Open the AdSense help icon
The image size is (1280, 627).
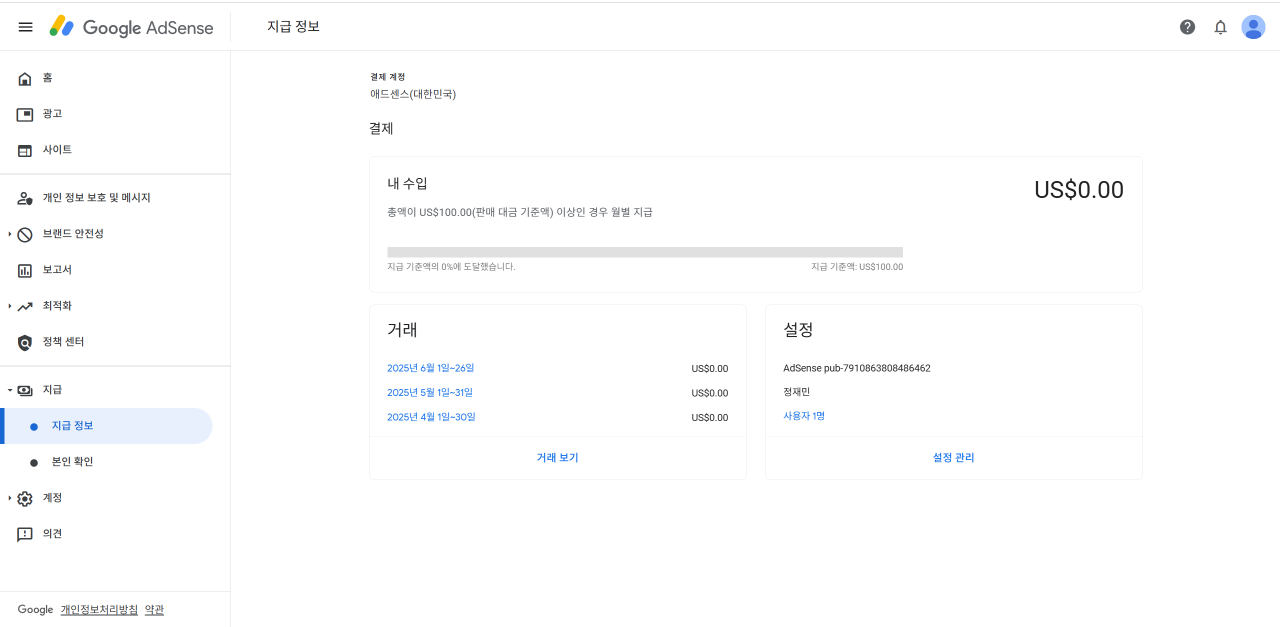1187,27
